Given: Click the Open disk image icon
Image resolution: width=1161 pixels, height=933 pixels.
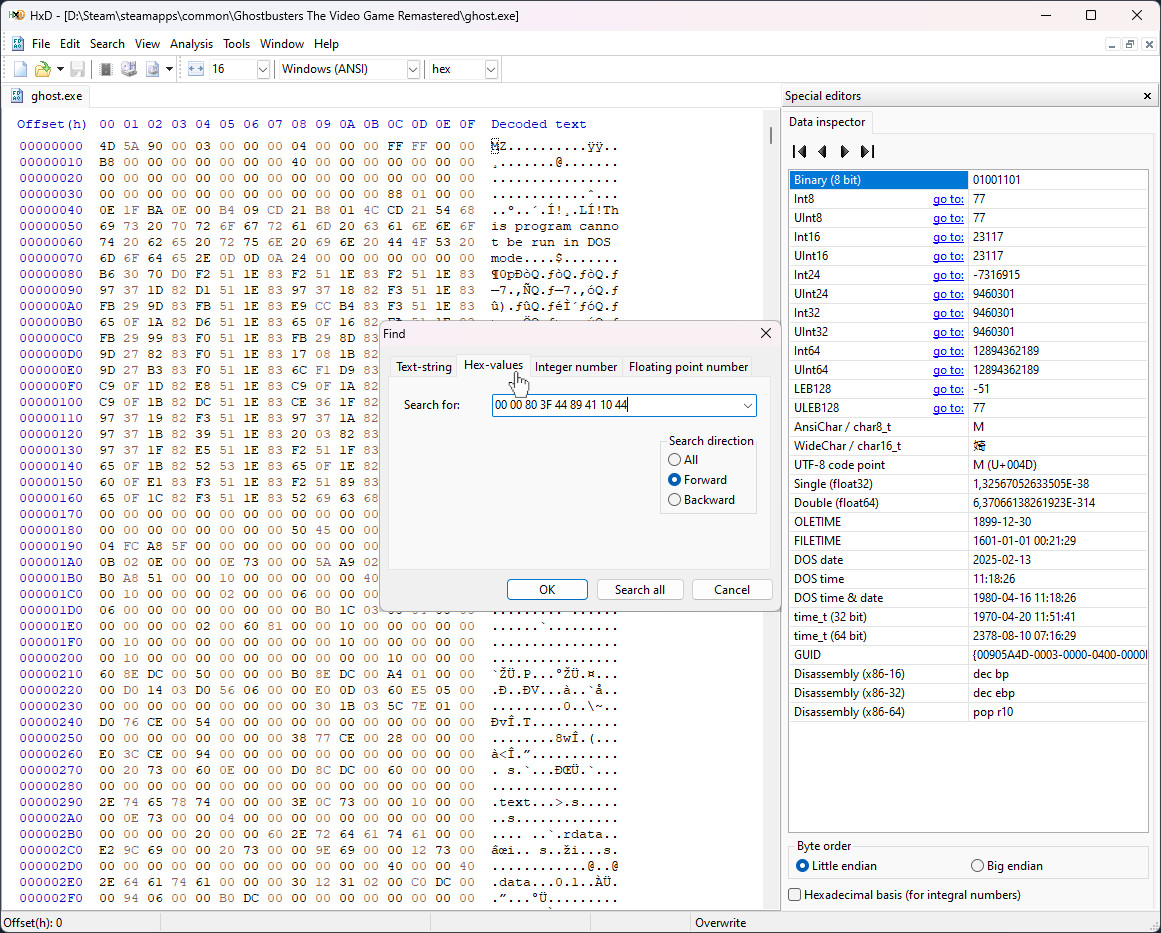Looking at the screenshot, I should click(x=153, y=69).
